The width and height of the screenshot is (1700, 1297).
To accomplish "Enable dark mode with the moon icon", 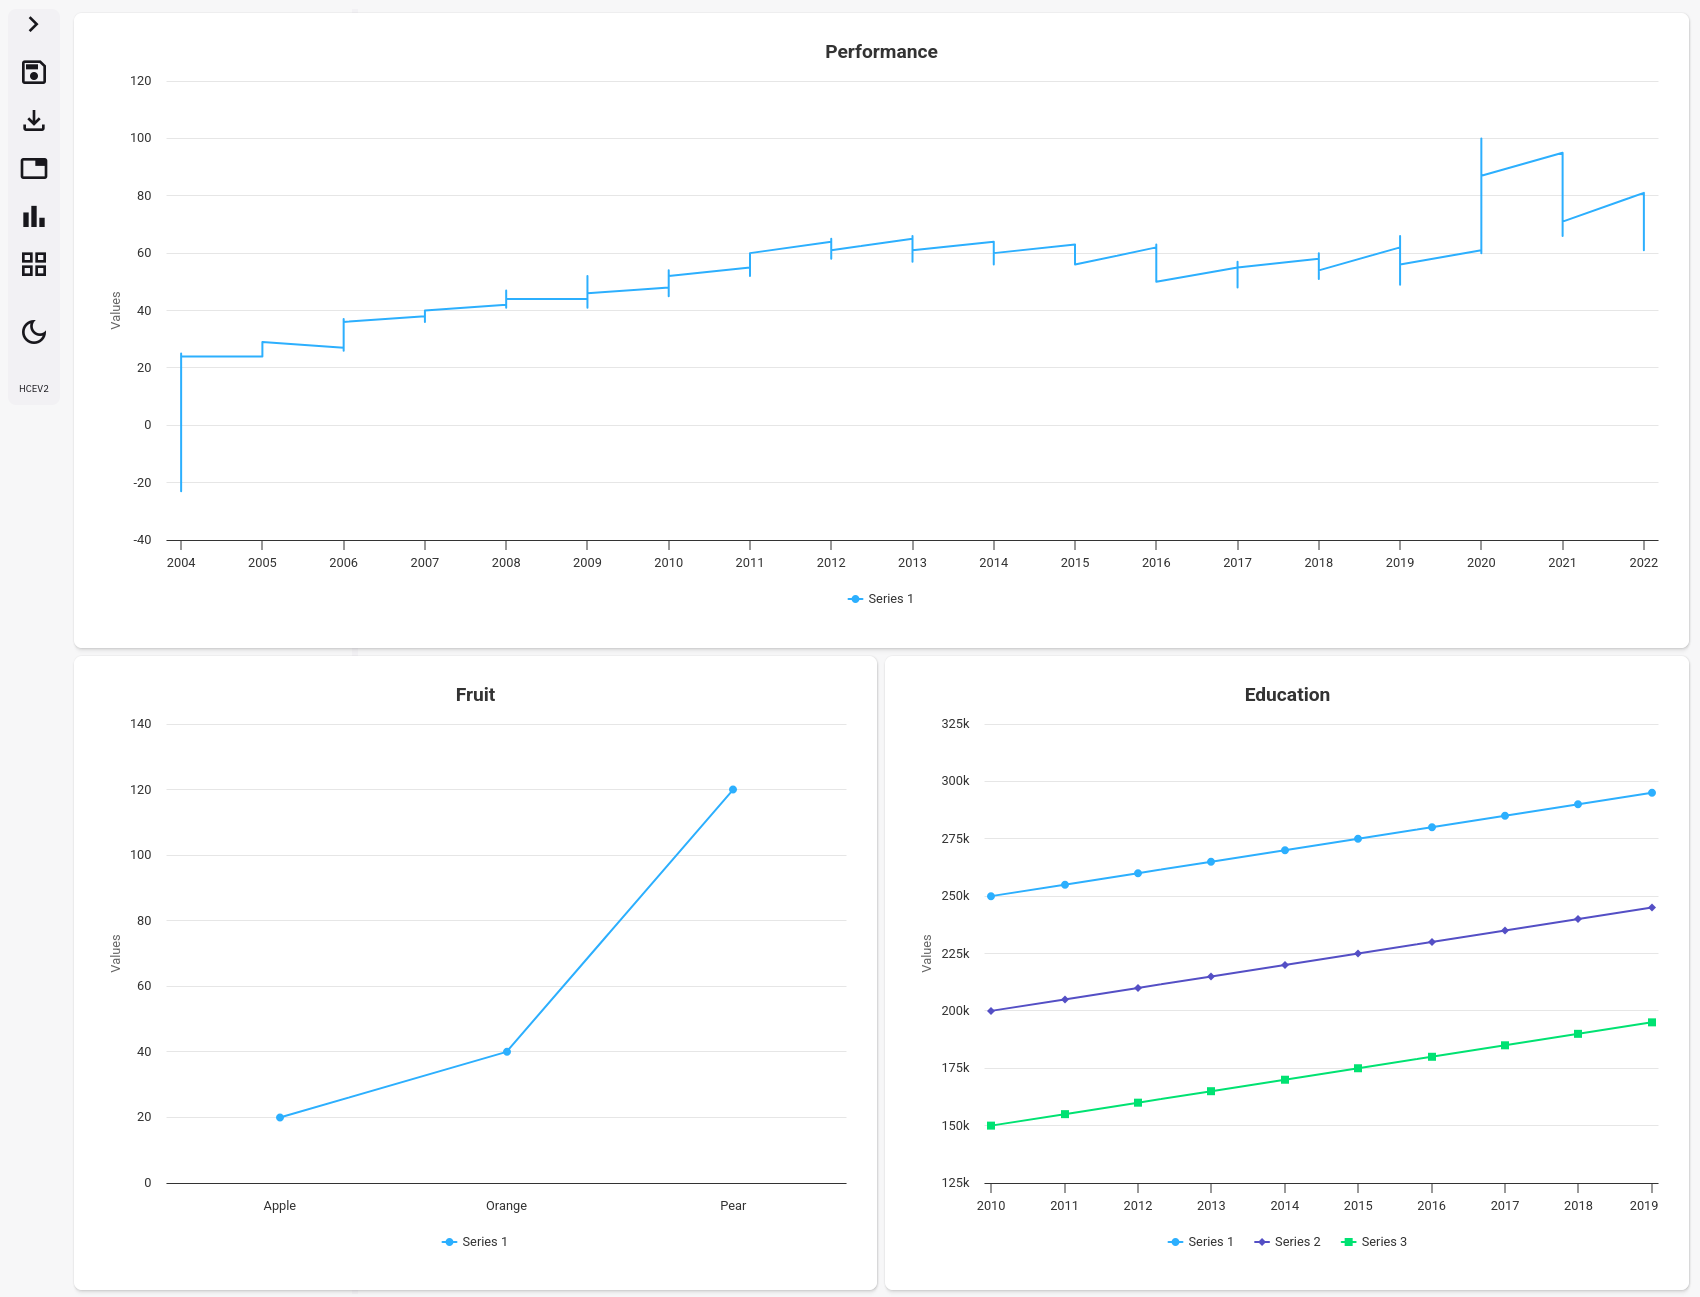I will tap(34, 333).
